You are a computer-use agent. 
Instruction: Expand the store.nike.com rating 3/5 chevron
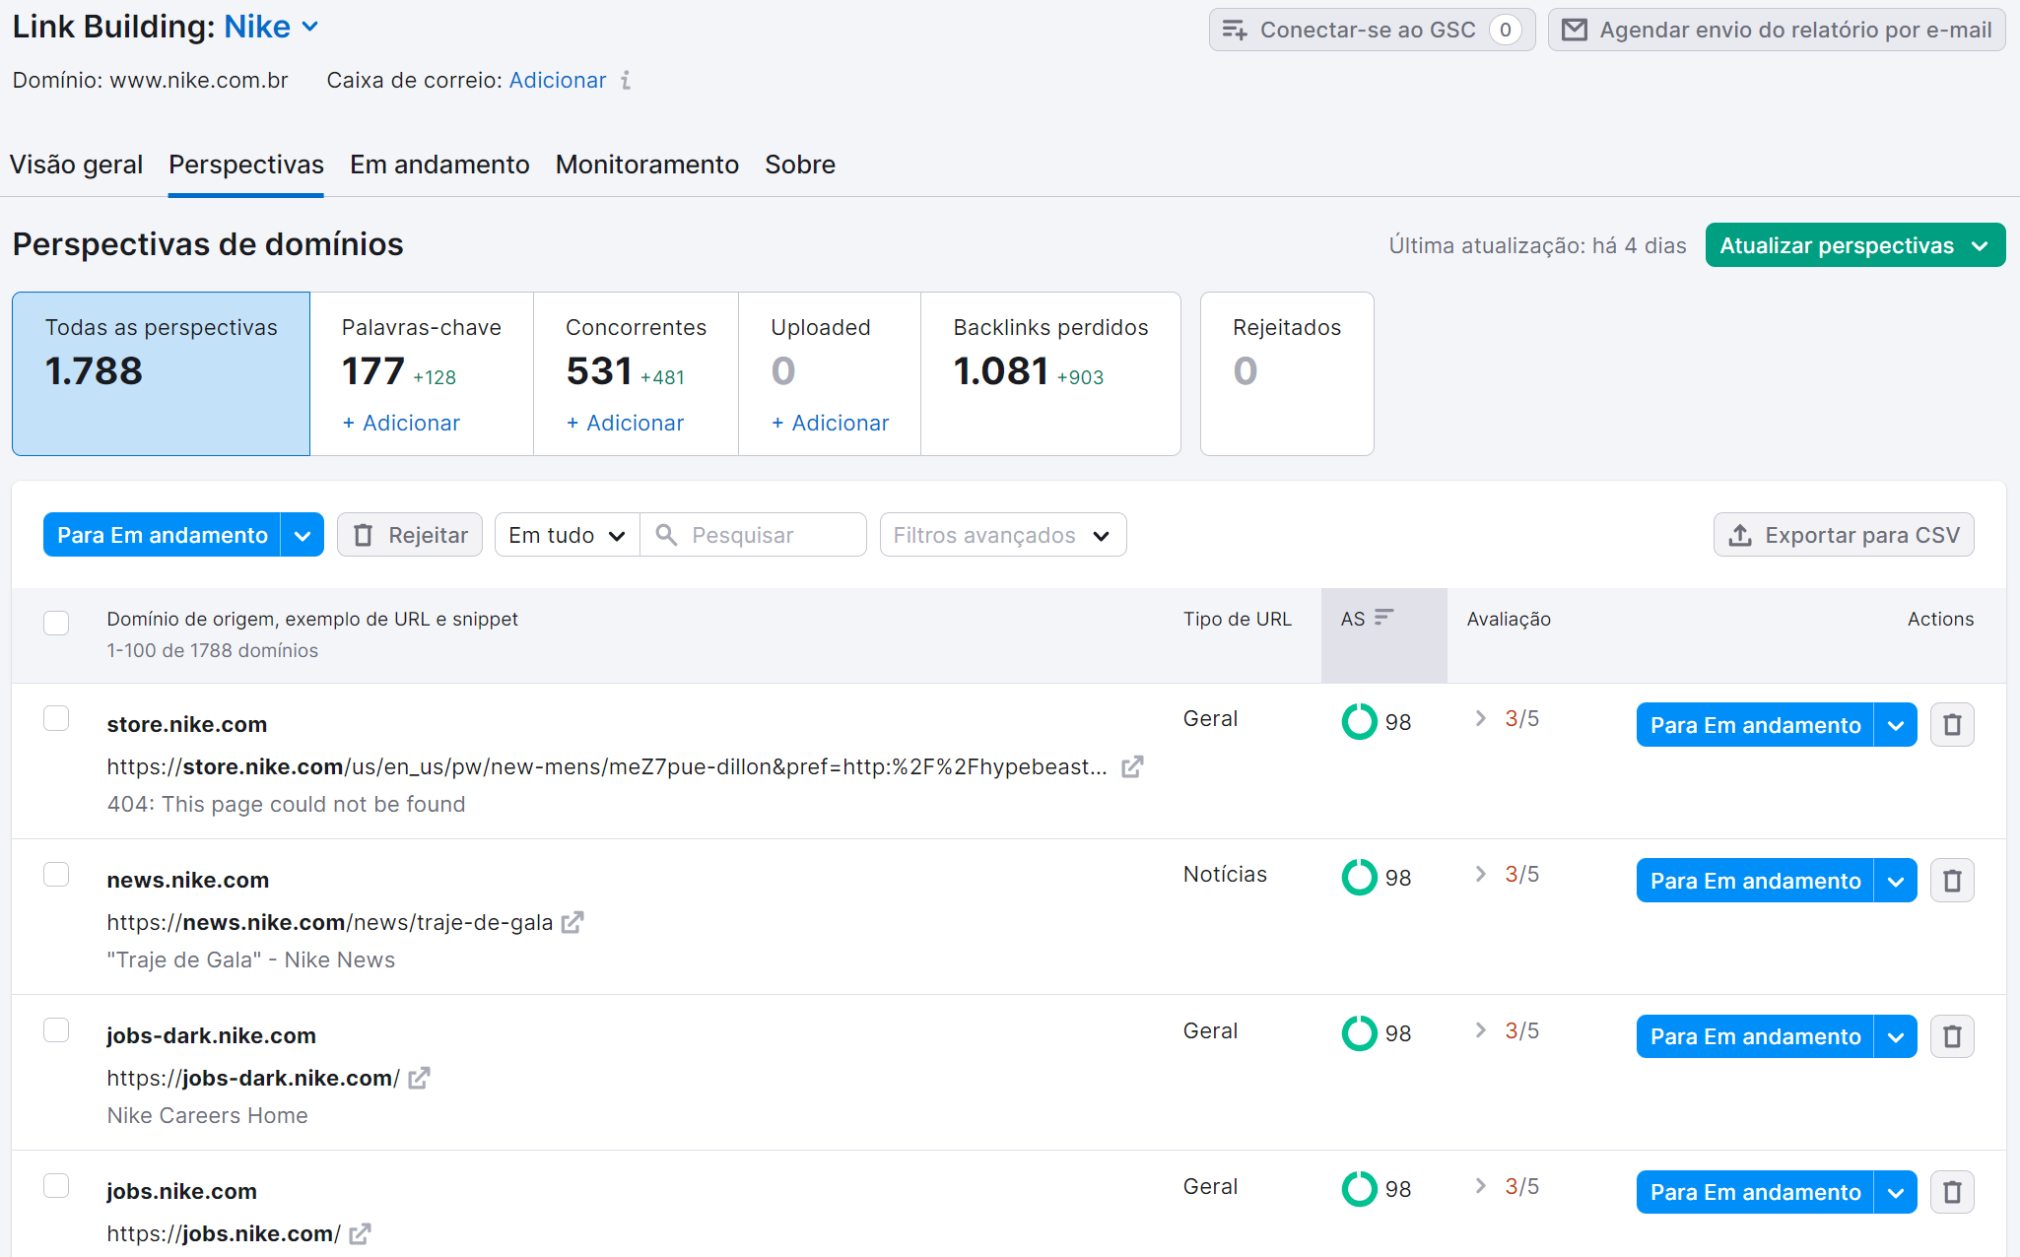1480,719
